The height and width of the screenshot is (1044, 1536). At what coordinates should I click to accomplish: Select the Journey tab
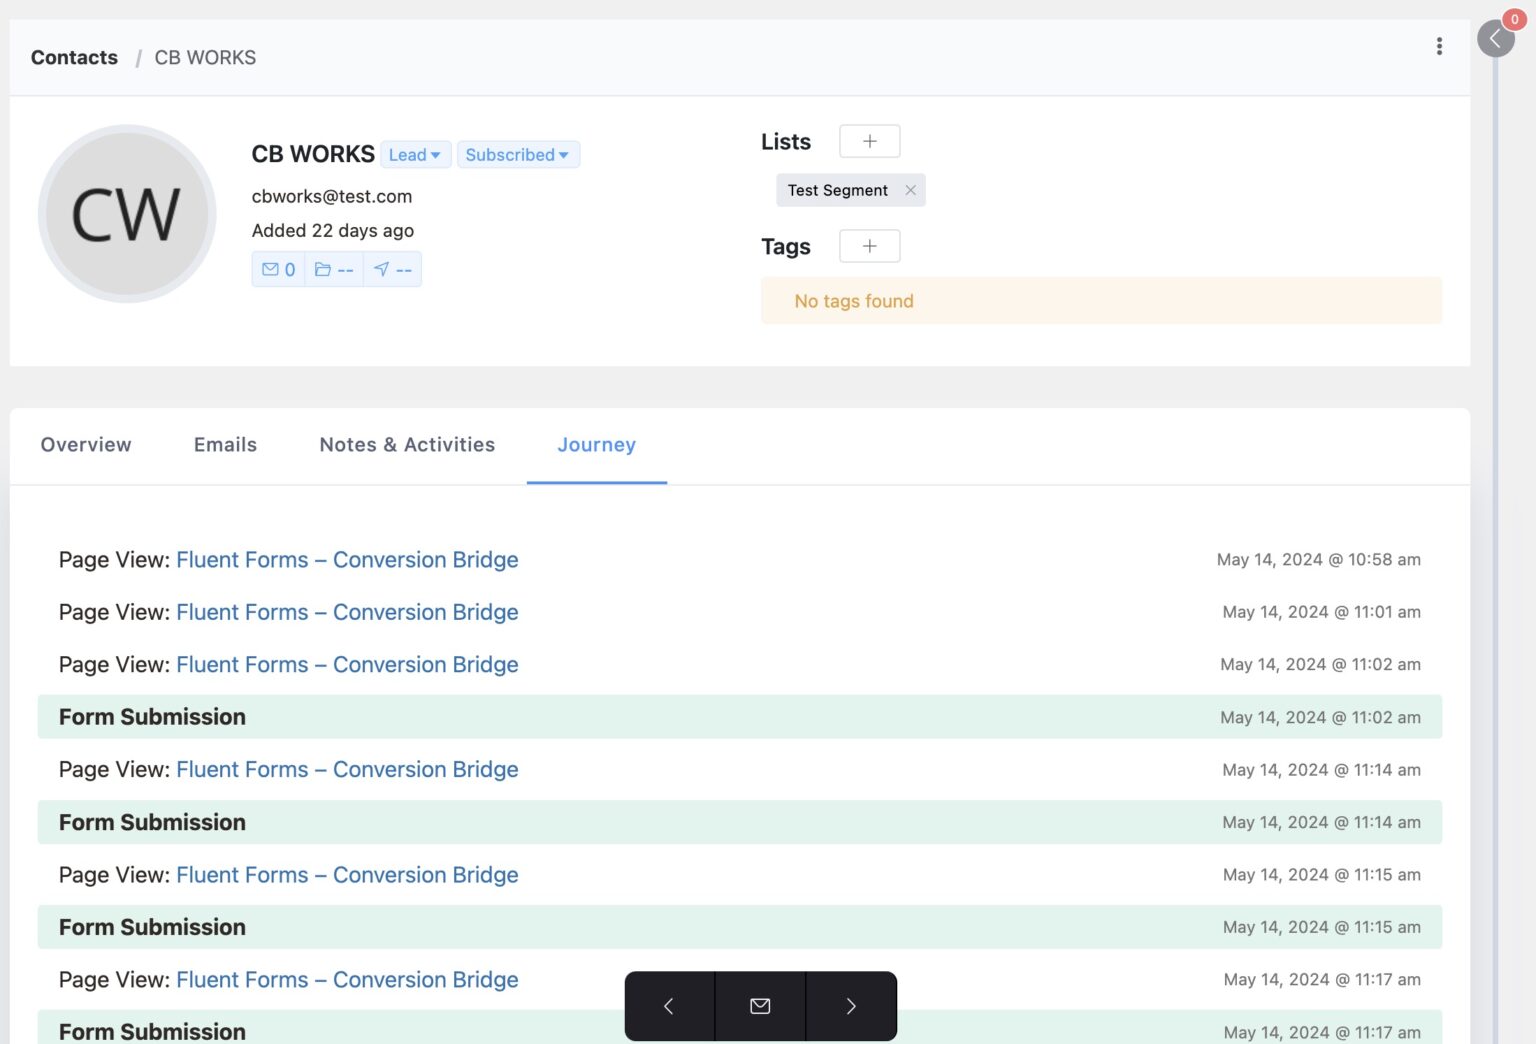pos(596,445)
